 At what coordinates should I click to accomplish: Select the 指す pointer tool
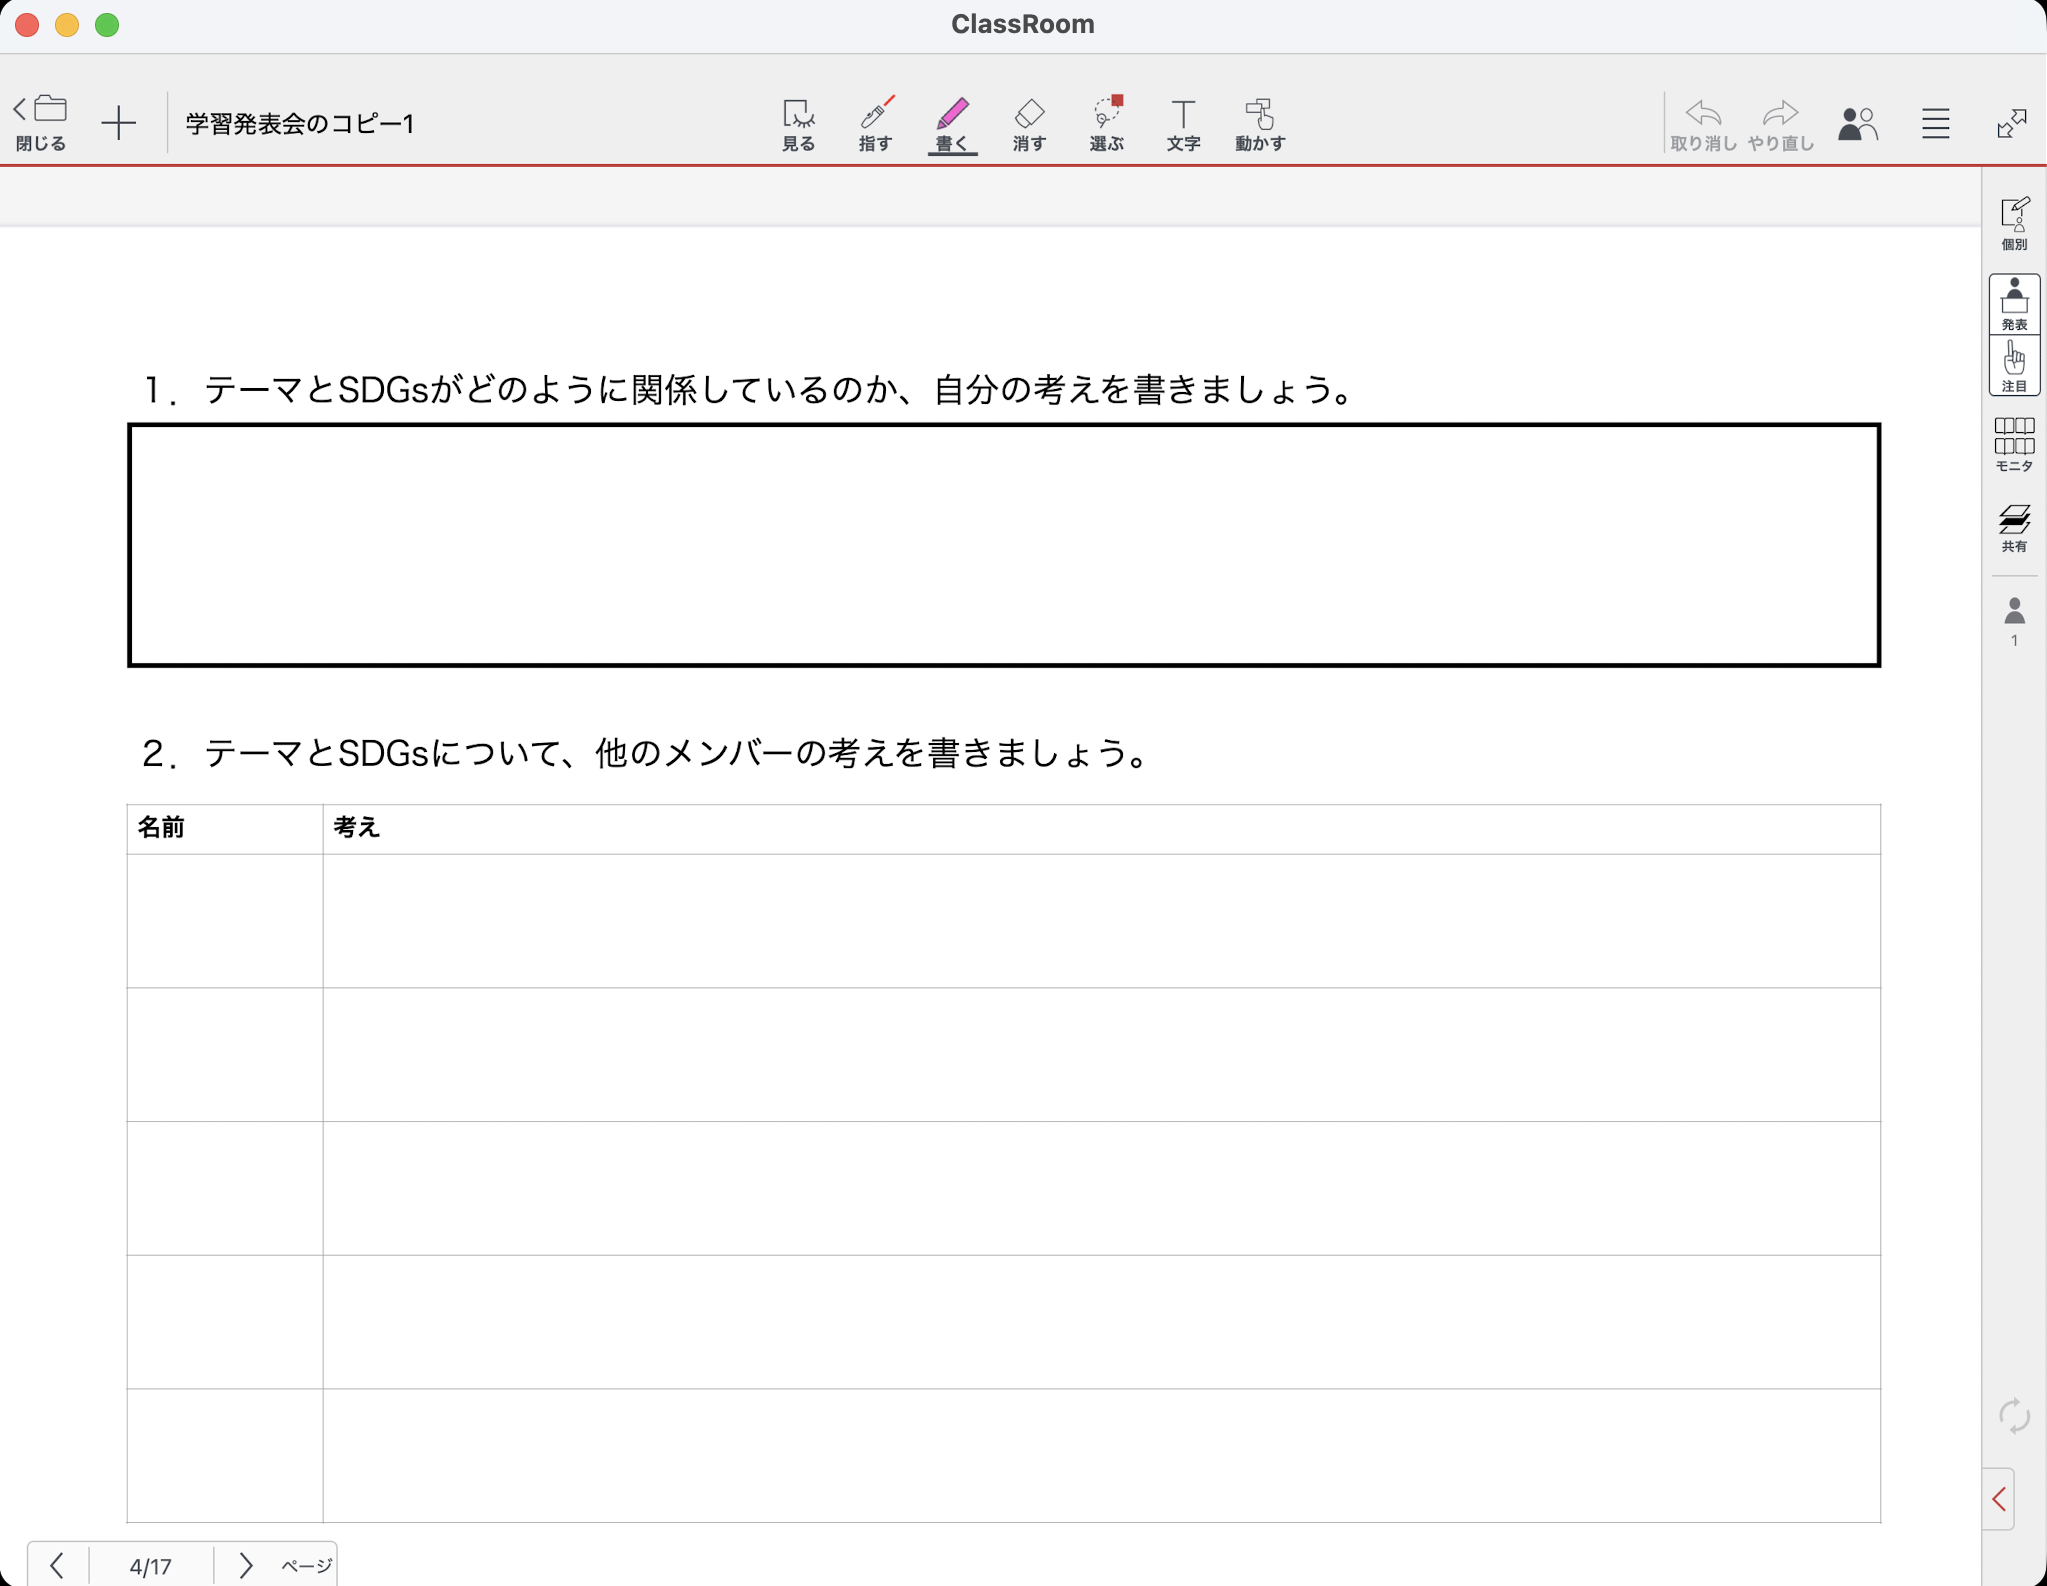(875, 124)
